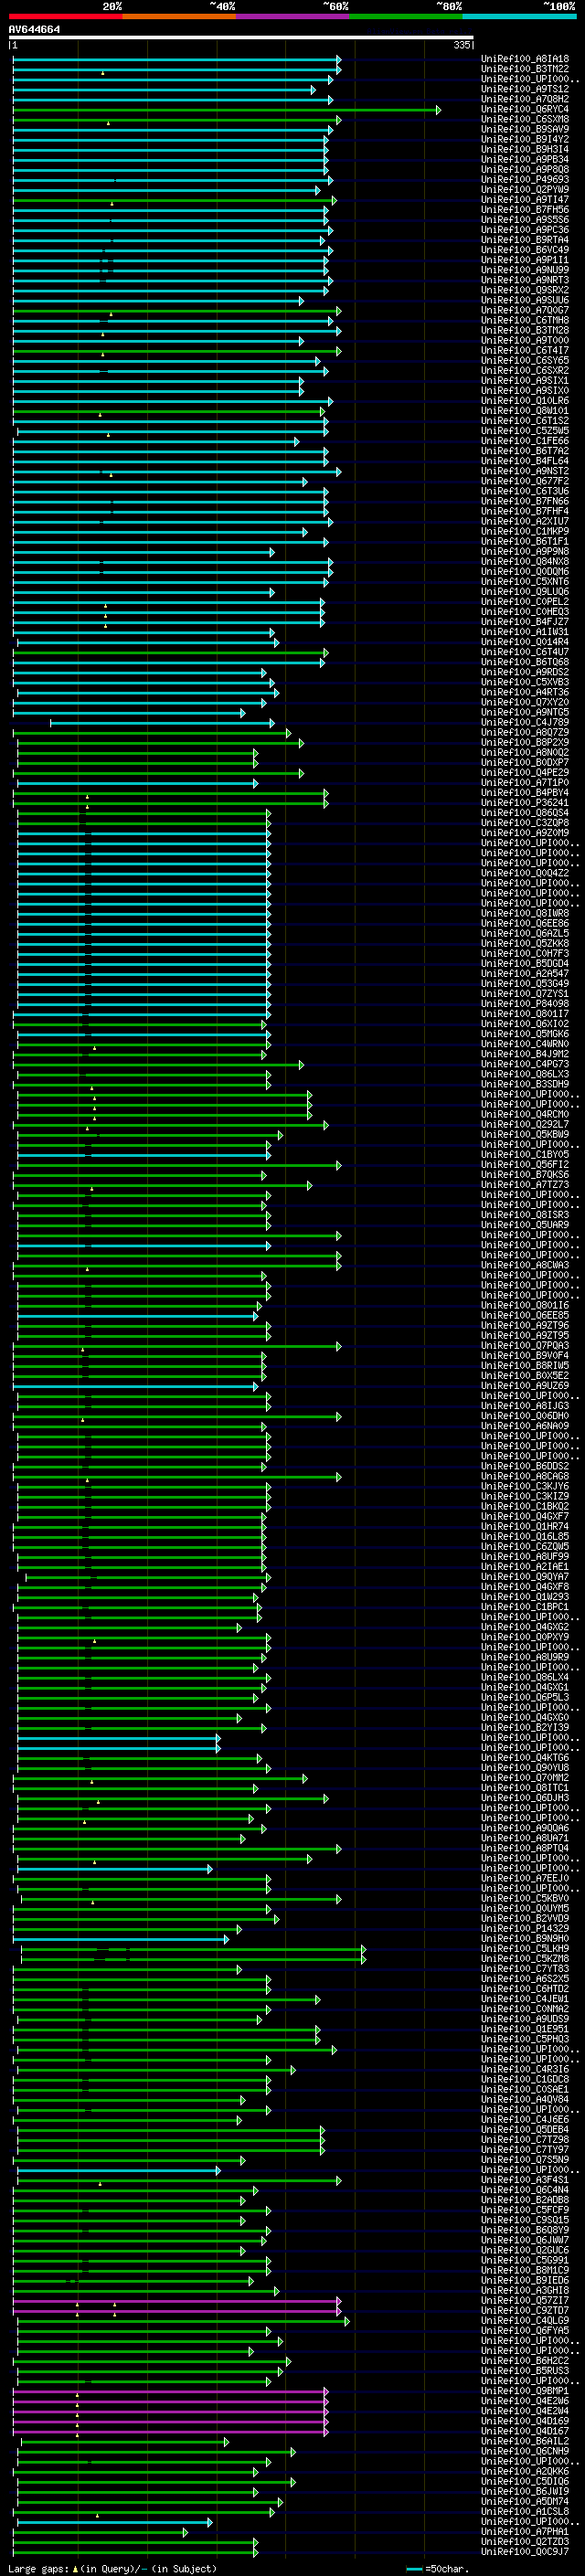Select hit UniRef100_C9ZTD7
Viewport: 585px width, 2576px height.
525,2311
